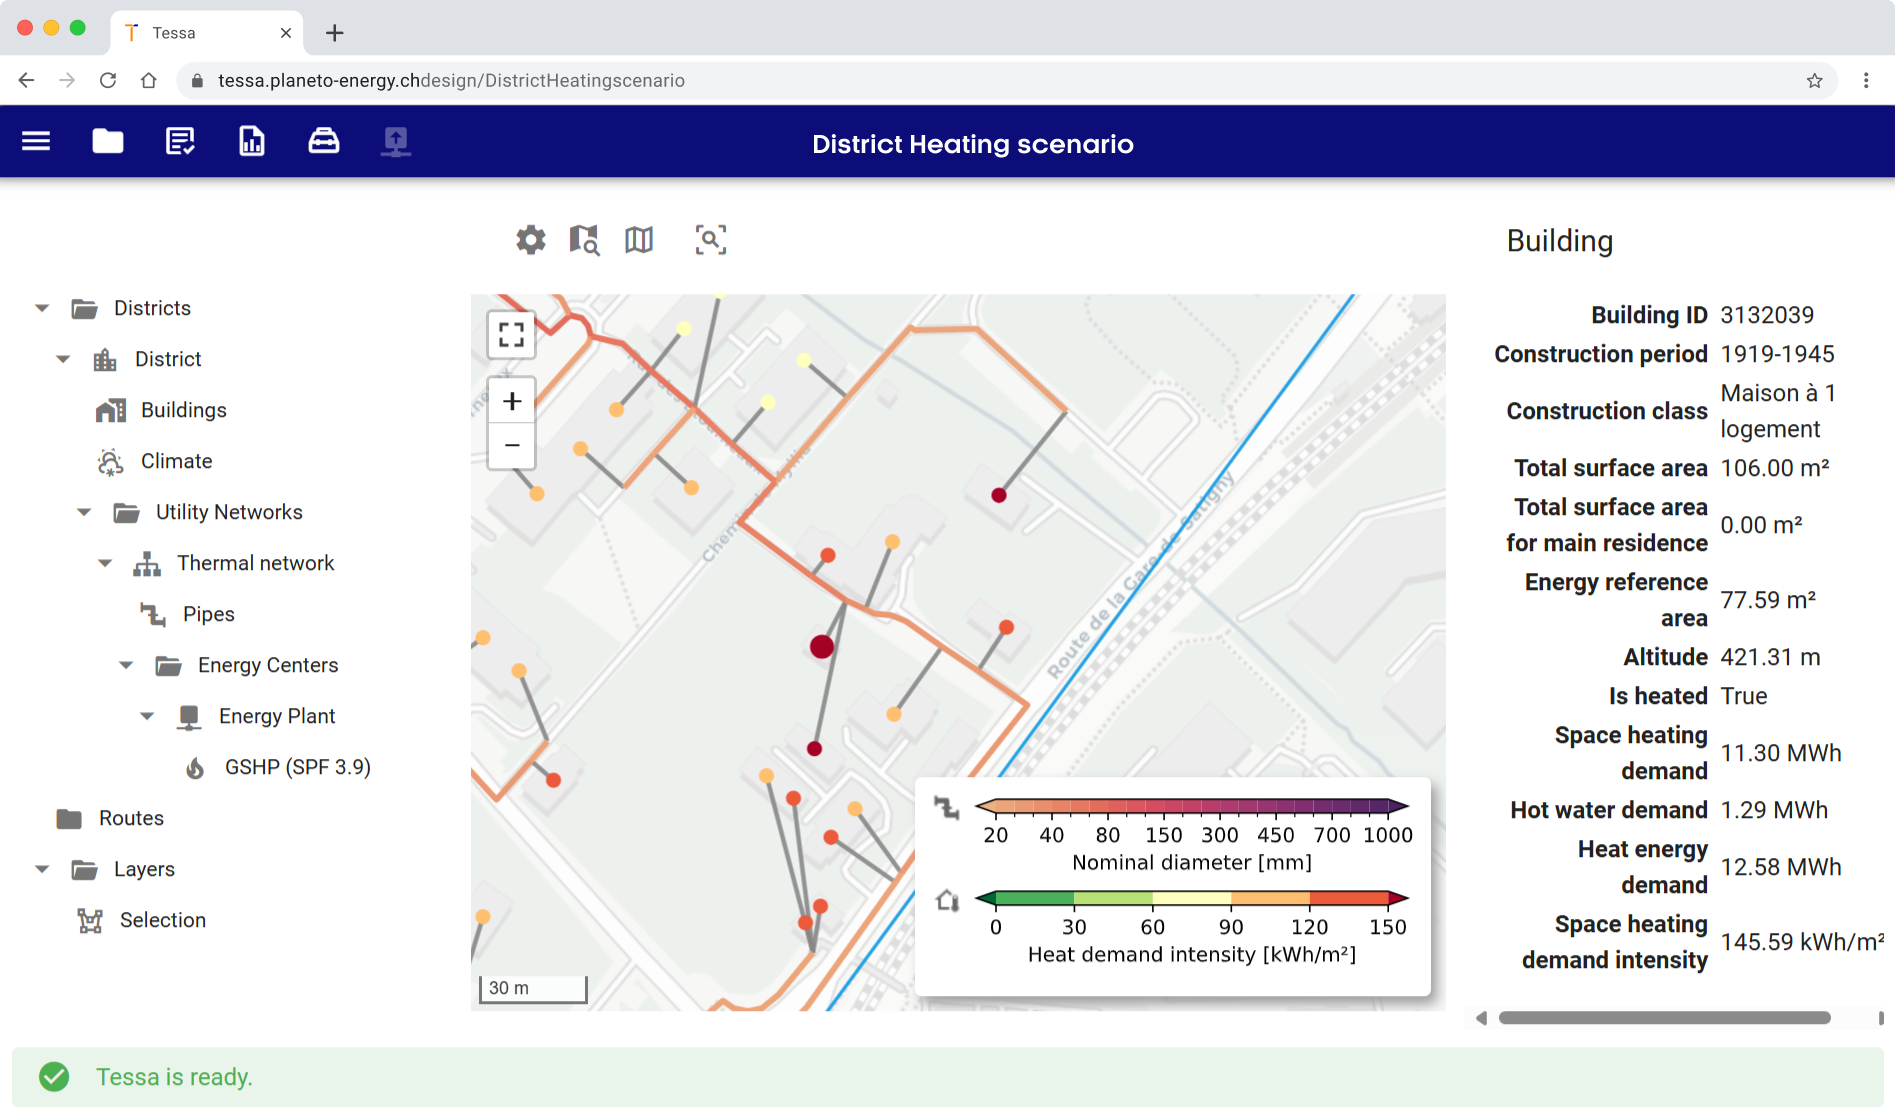
Task: Open Pipes tree item
Action: [x=209, y=614]
